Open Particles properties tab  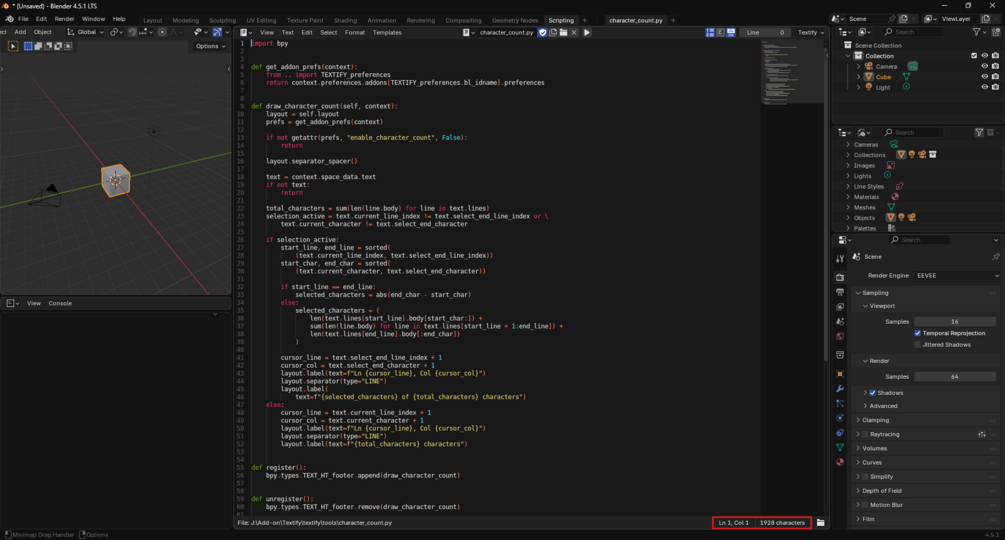tap(840, 404)
